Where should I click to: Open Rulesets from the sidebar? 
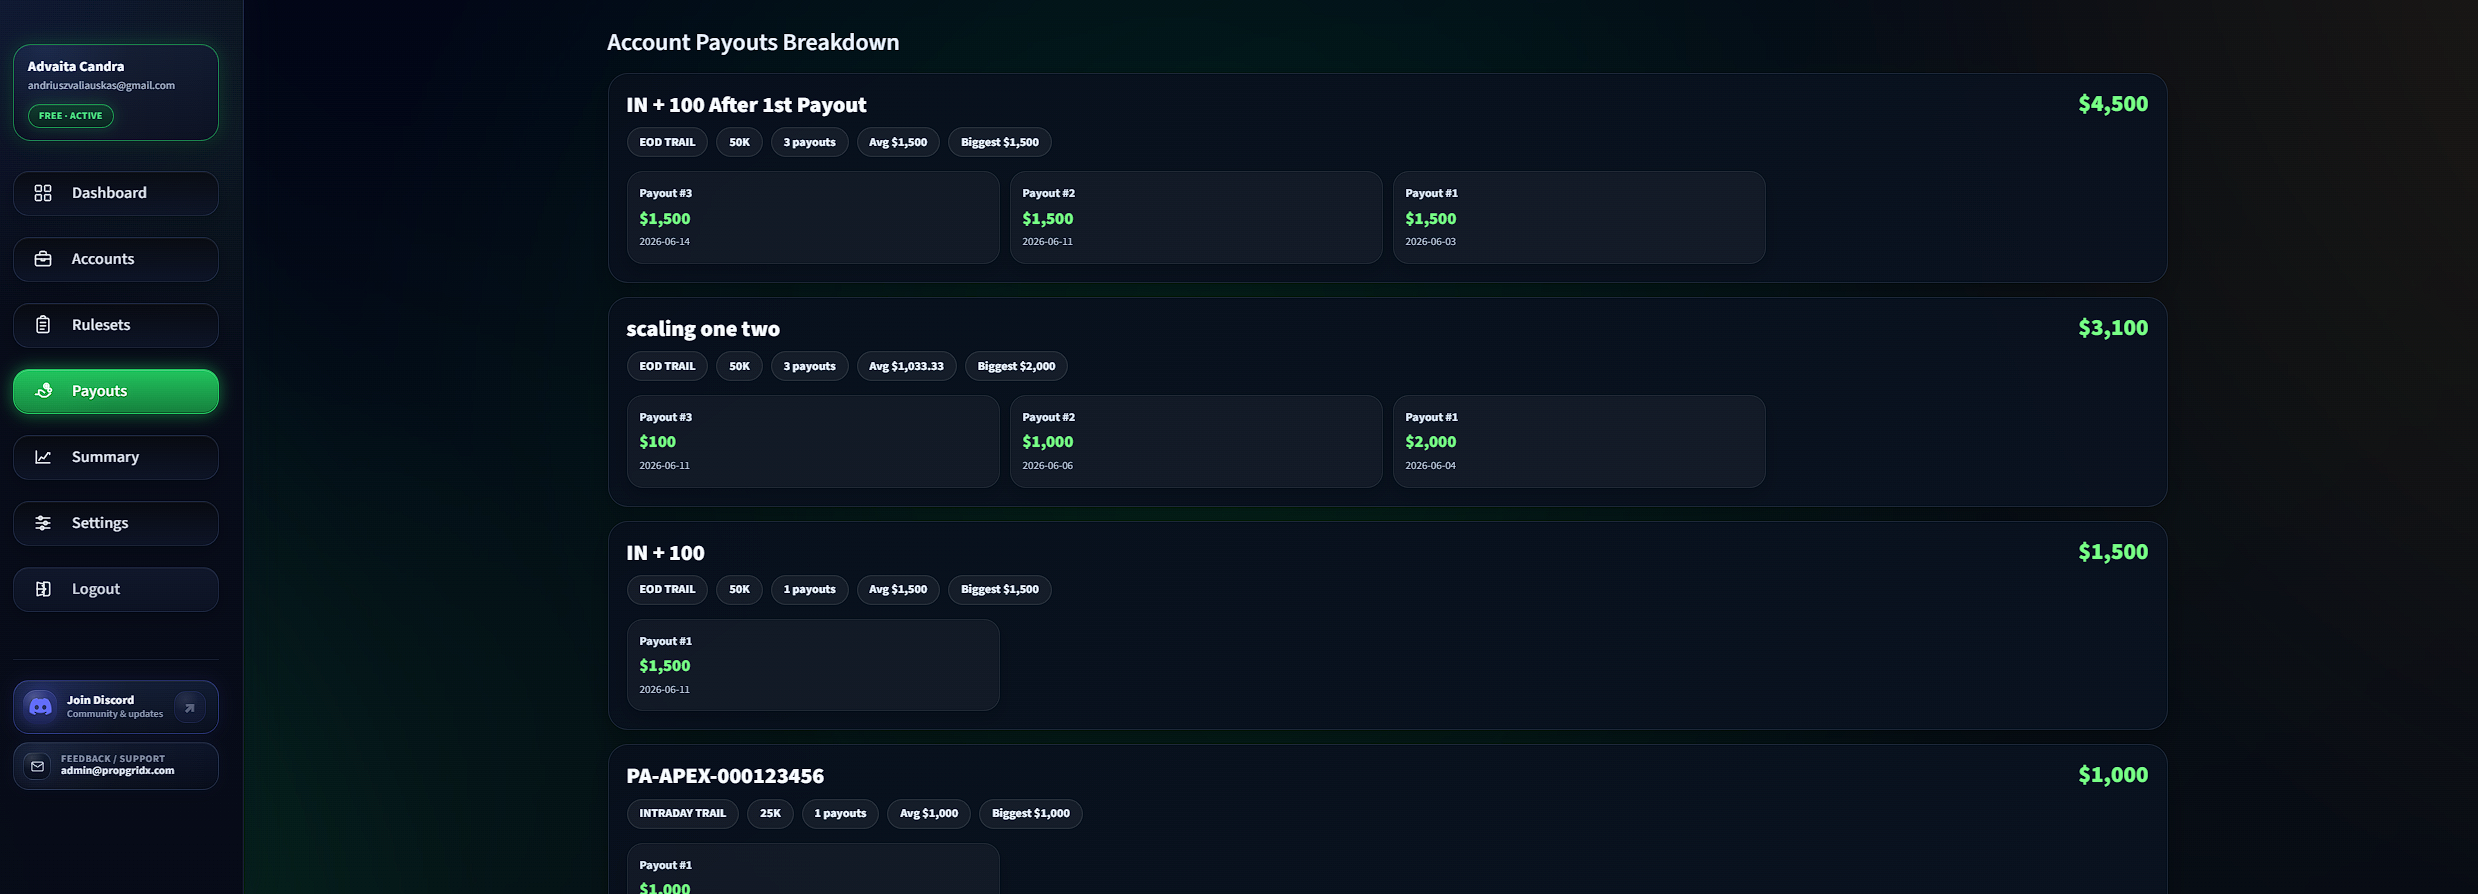(116, 325)
